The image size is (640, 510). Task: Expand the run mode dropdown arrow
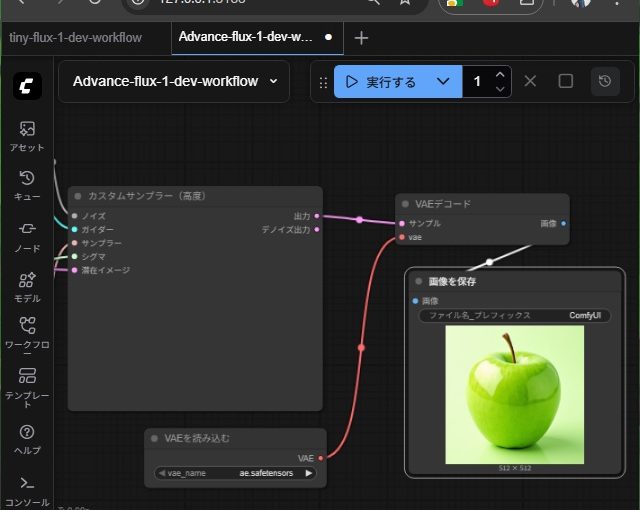click(x=443, y=82)
